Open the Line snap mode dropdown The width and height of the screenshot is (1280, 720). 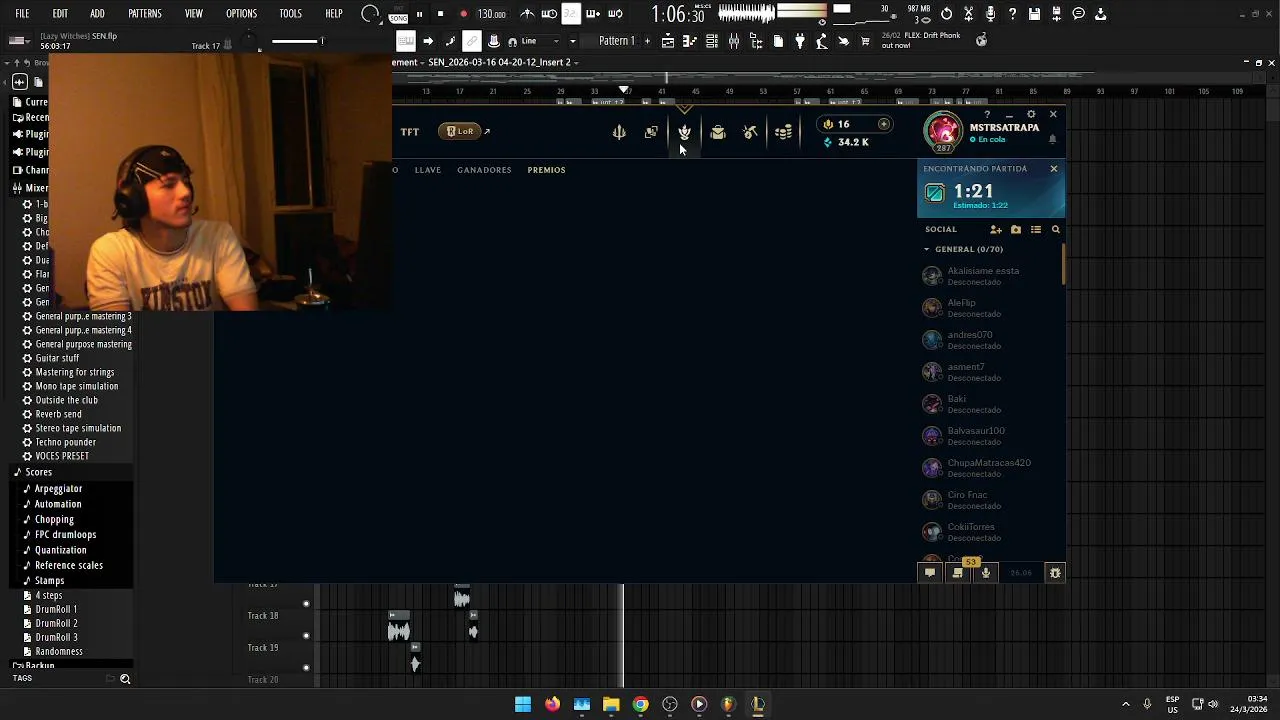coord(542,41)
